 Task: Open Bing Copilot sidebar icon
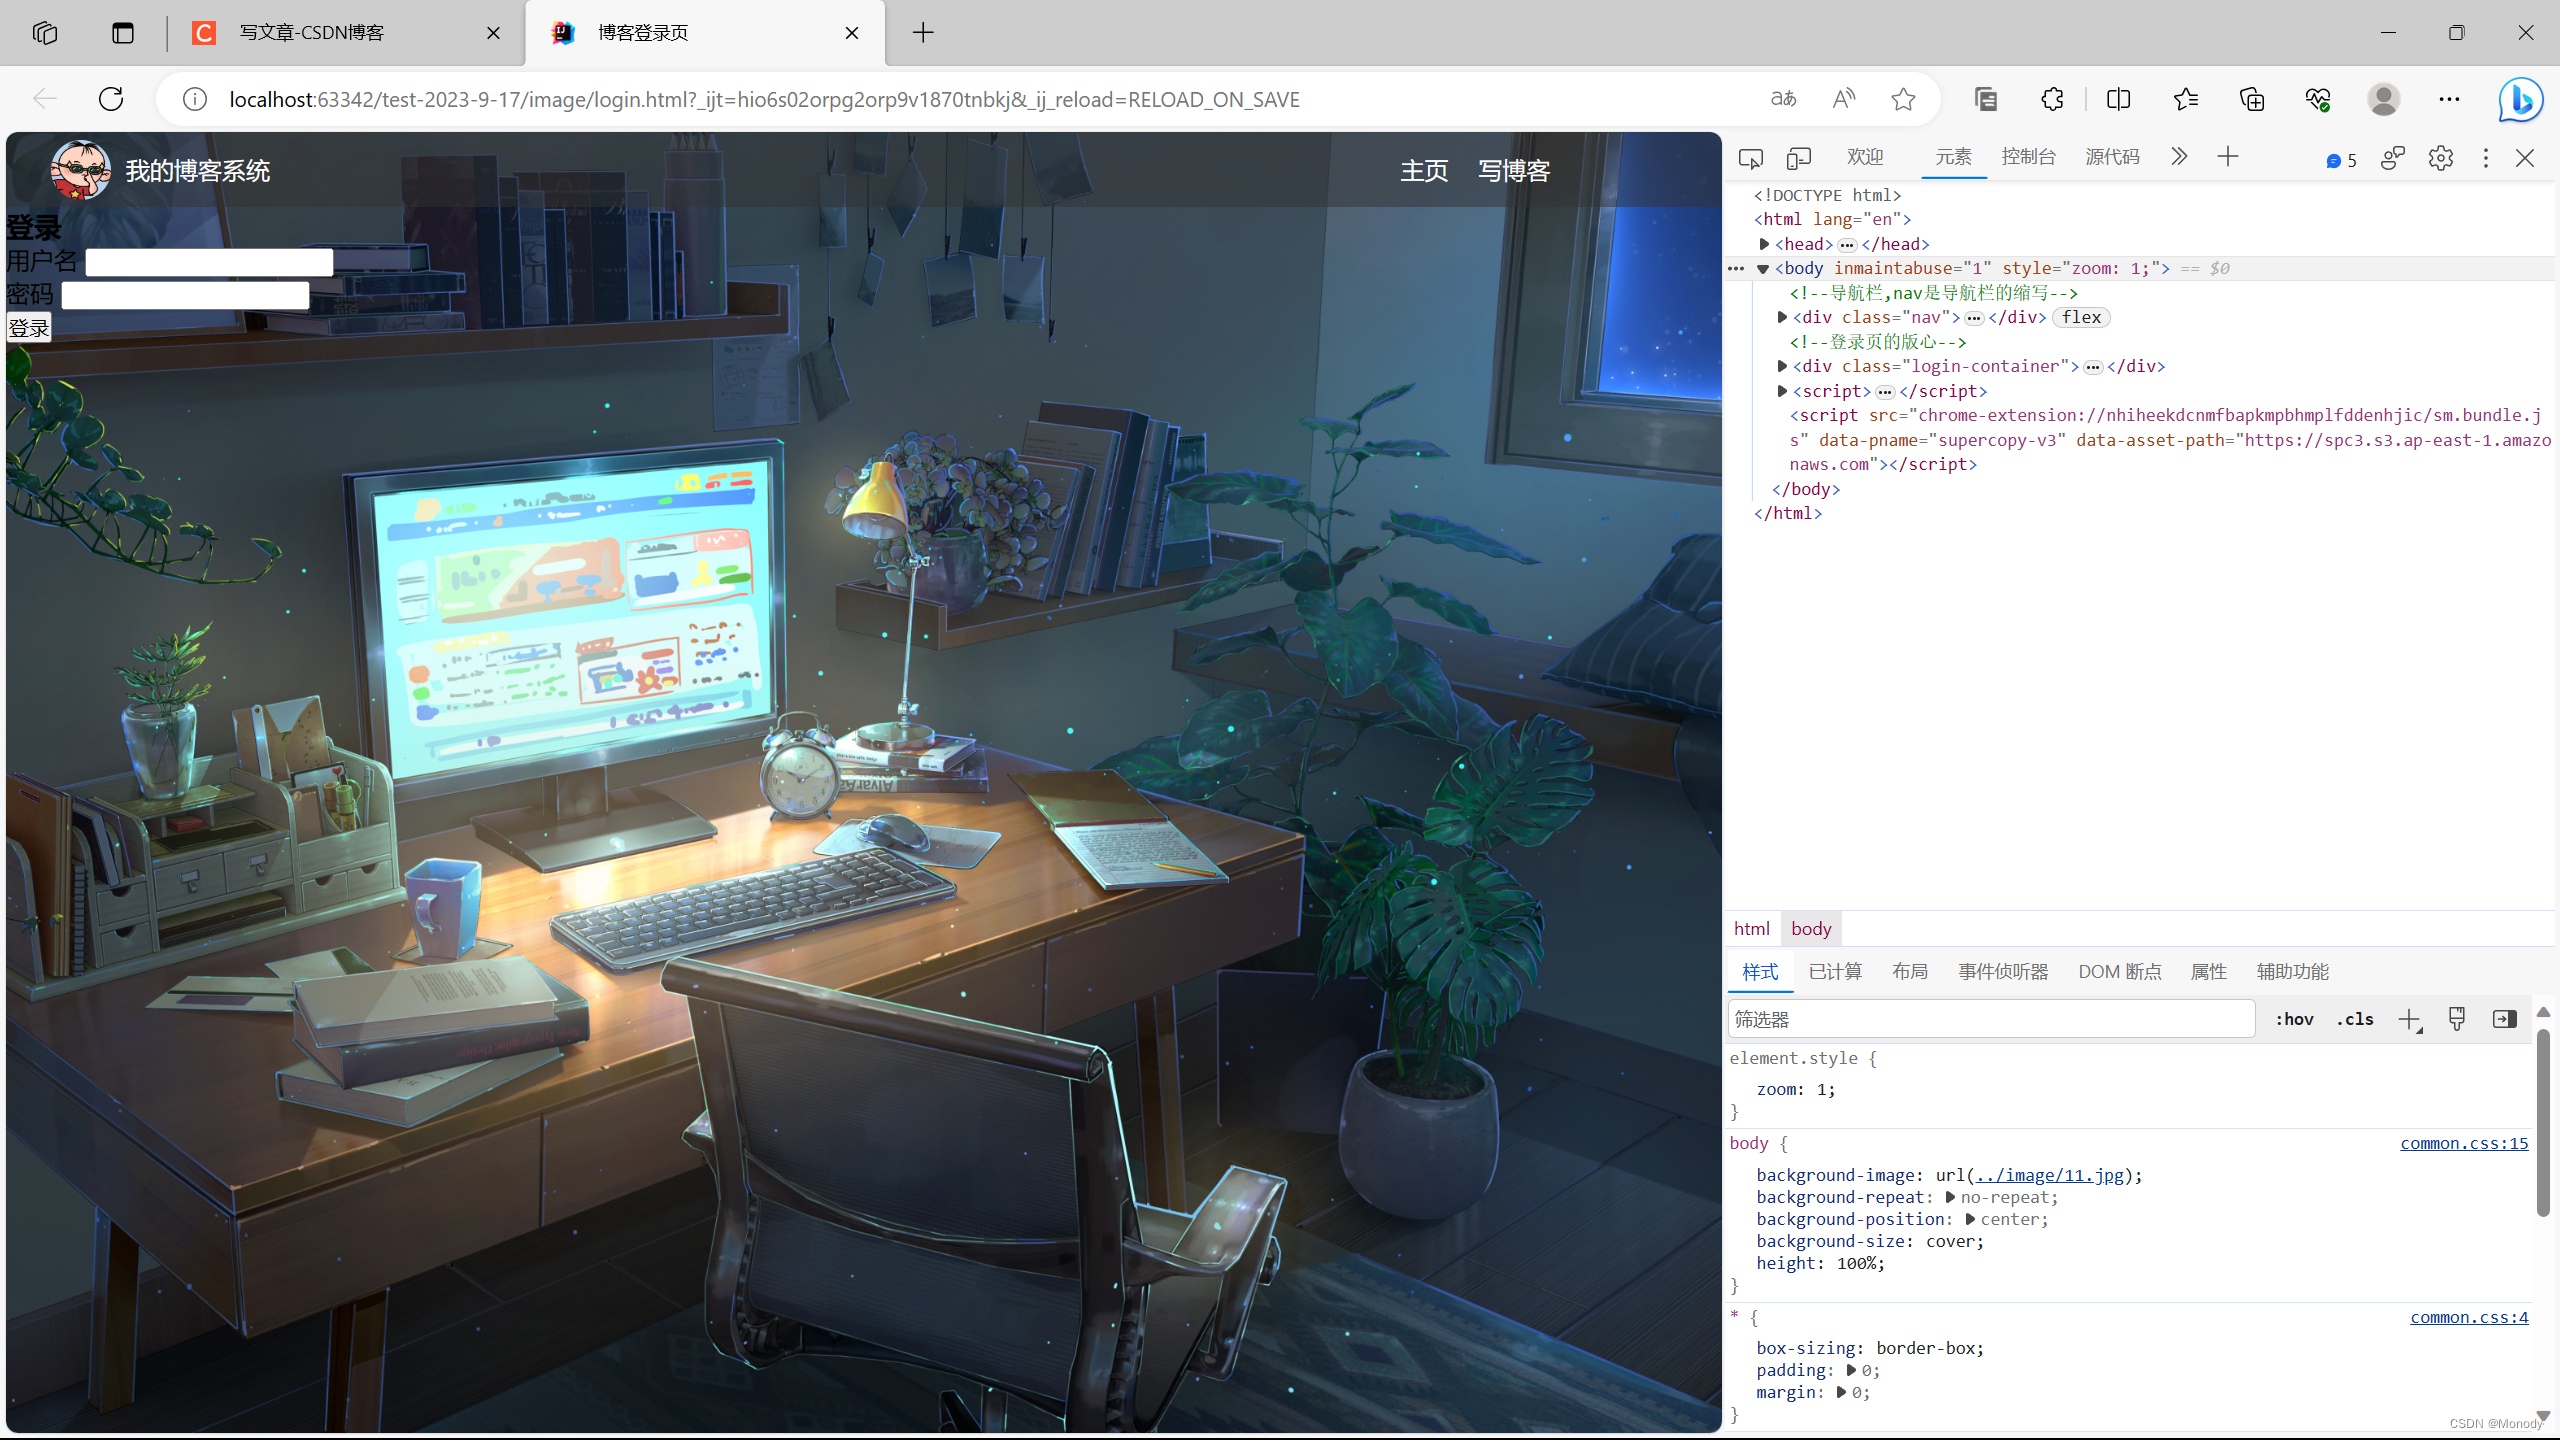(x=2521, y=99)
